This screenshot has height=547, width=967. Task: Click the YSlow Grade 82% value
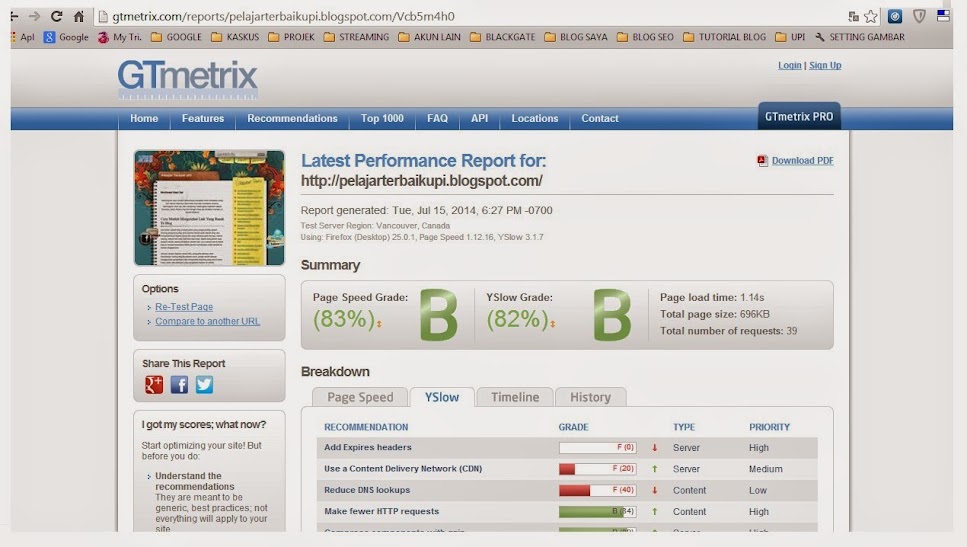click(x=517, y=319)
